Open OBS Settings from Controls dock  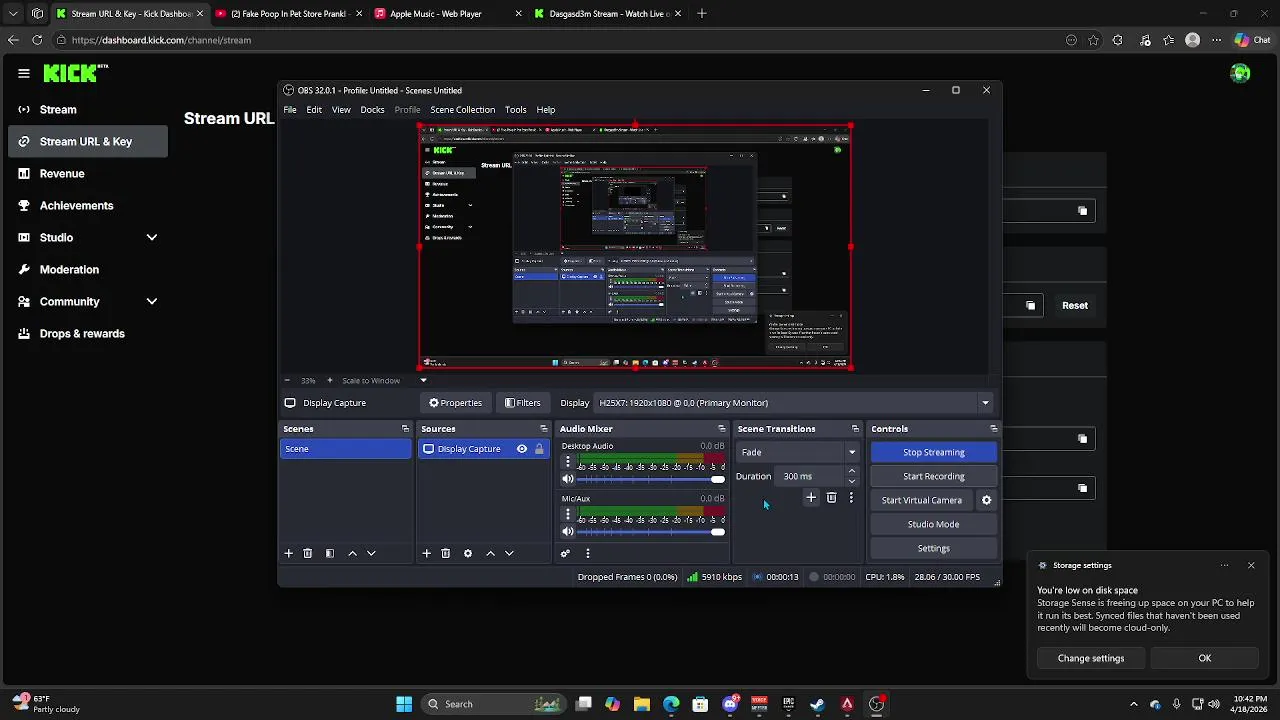click(x=933, y=548)
